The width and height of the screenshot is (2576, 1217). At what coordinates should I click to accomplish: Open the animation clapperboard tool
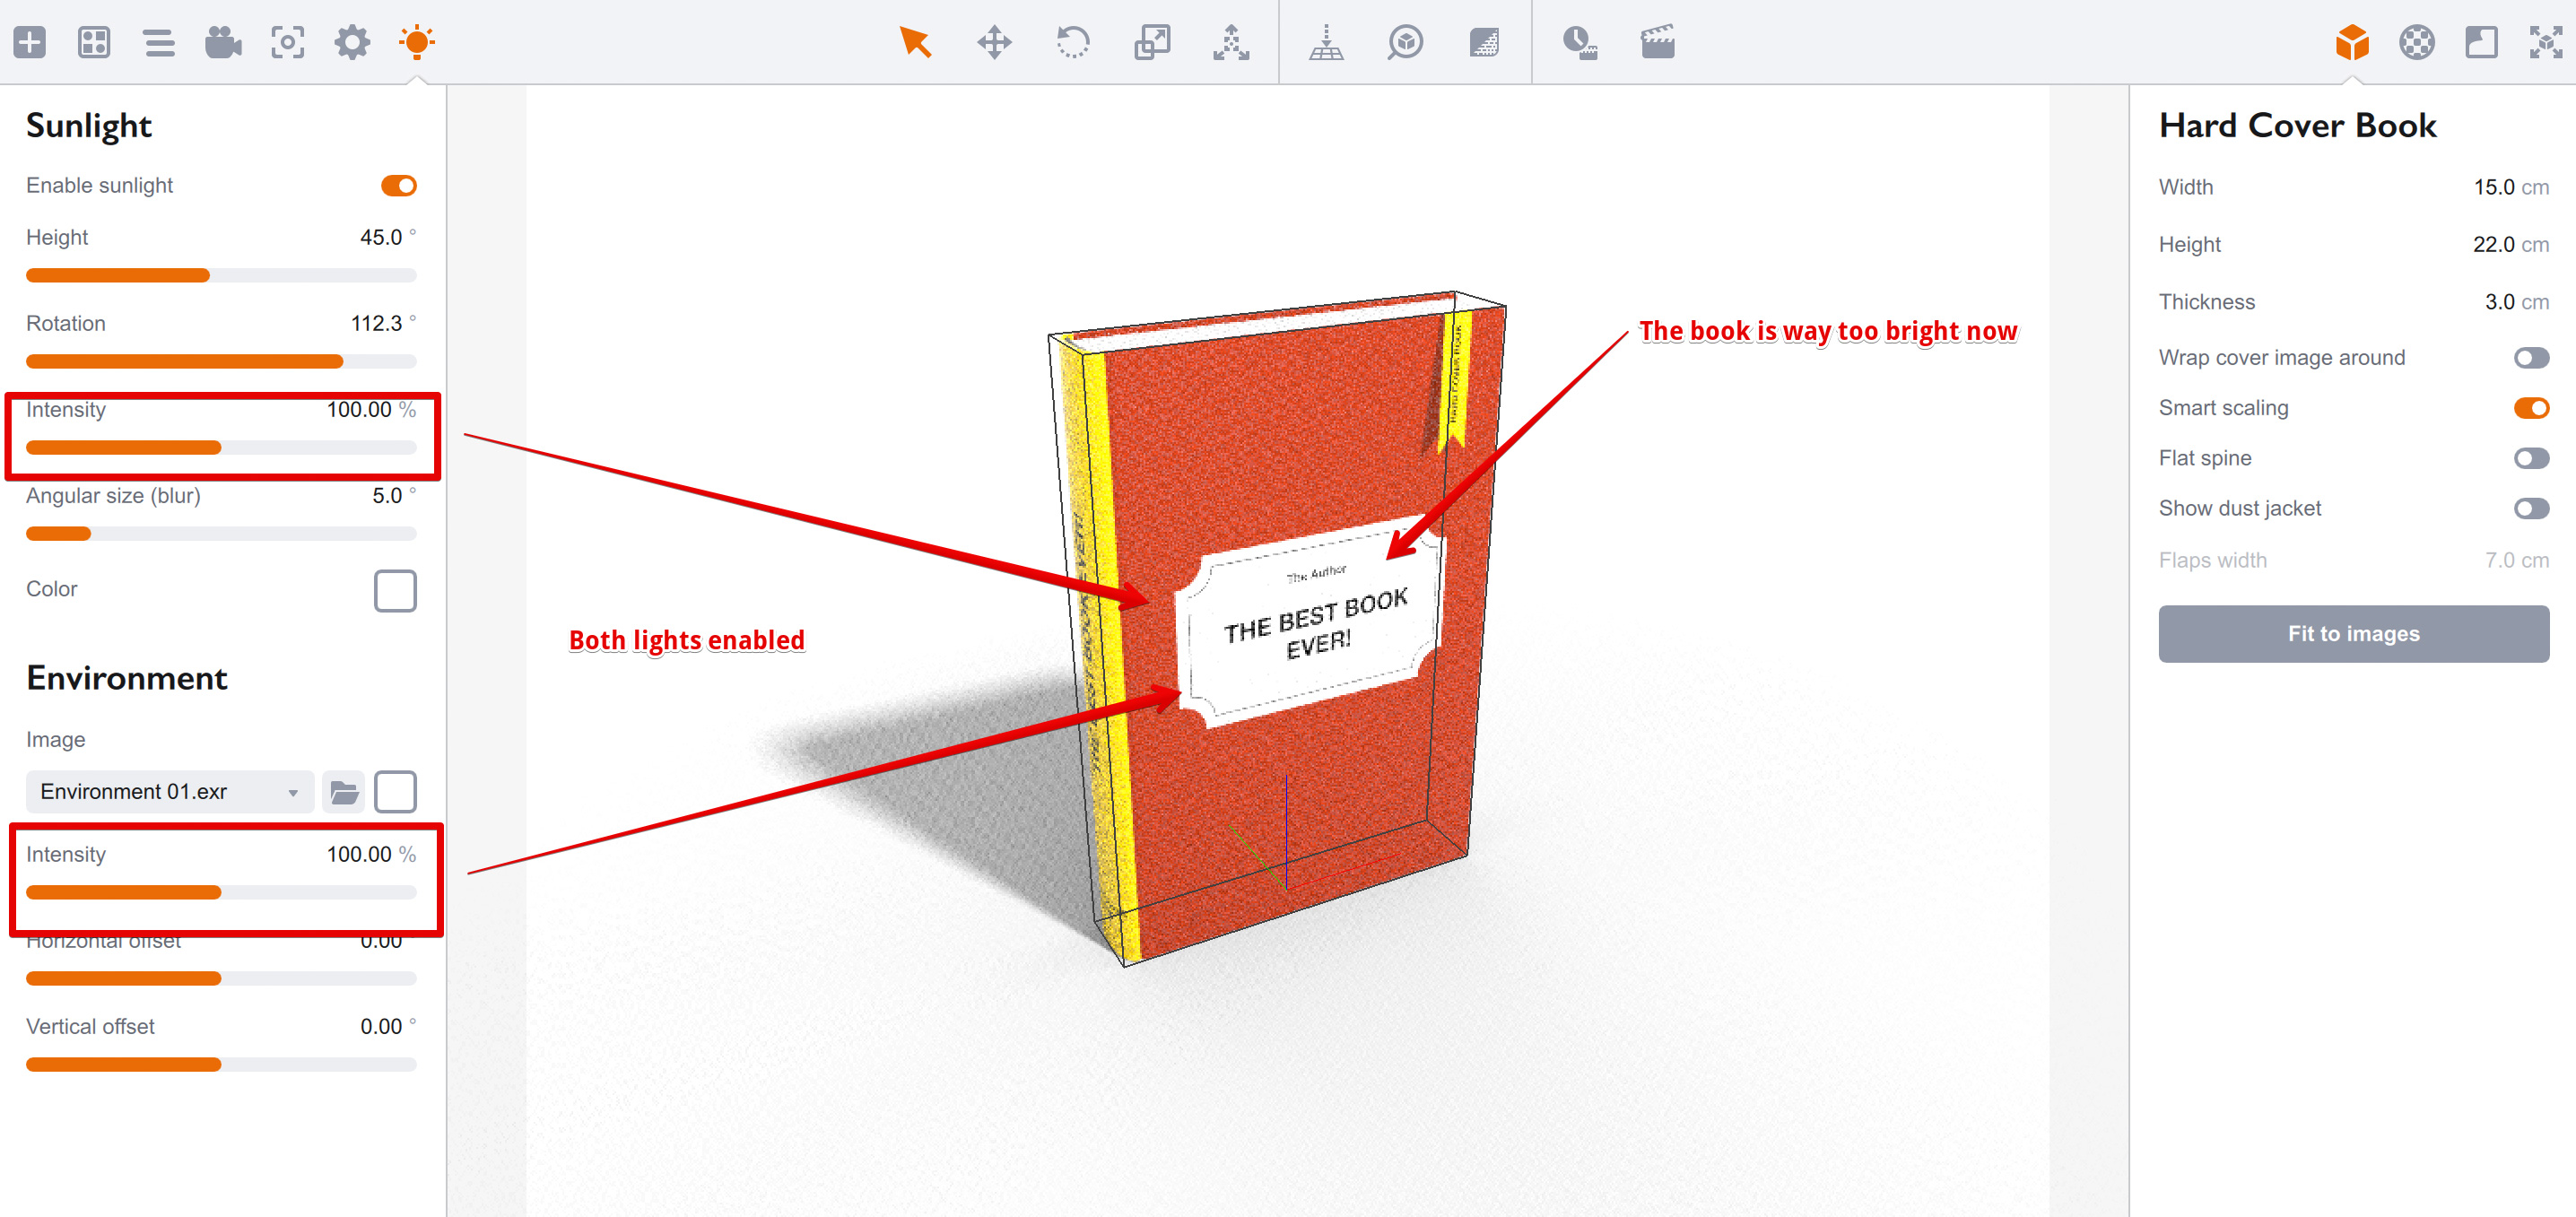click(x=1658, y=43)
